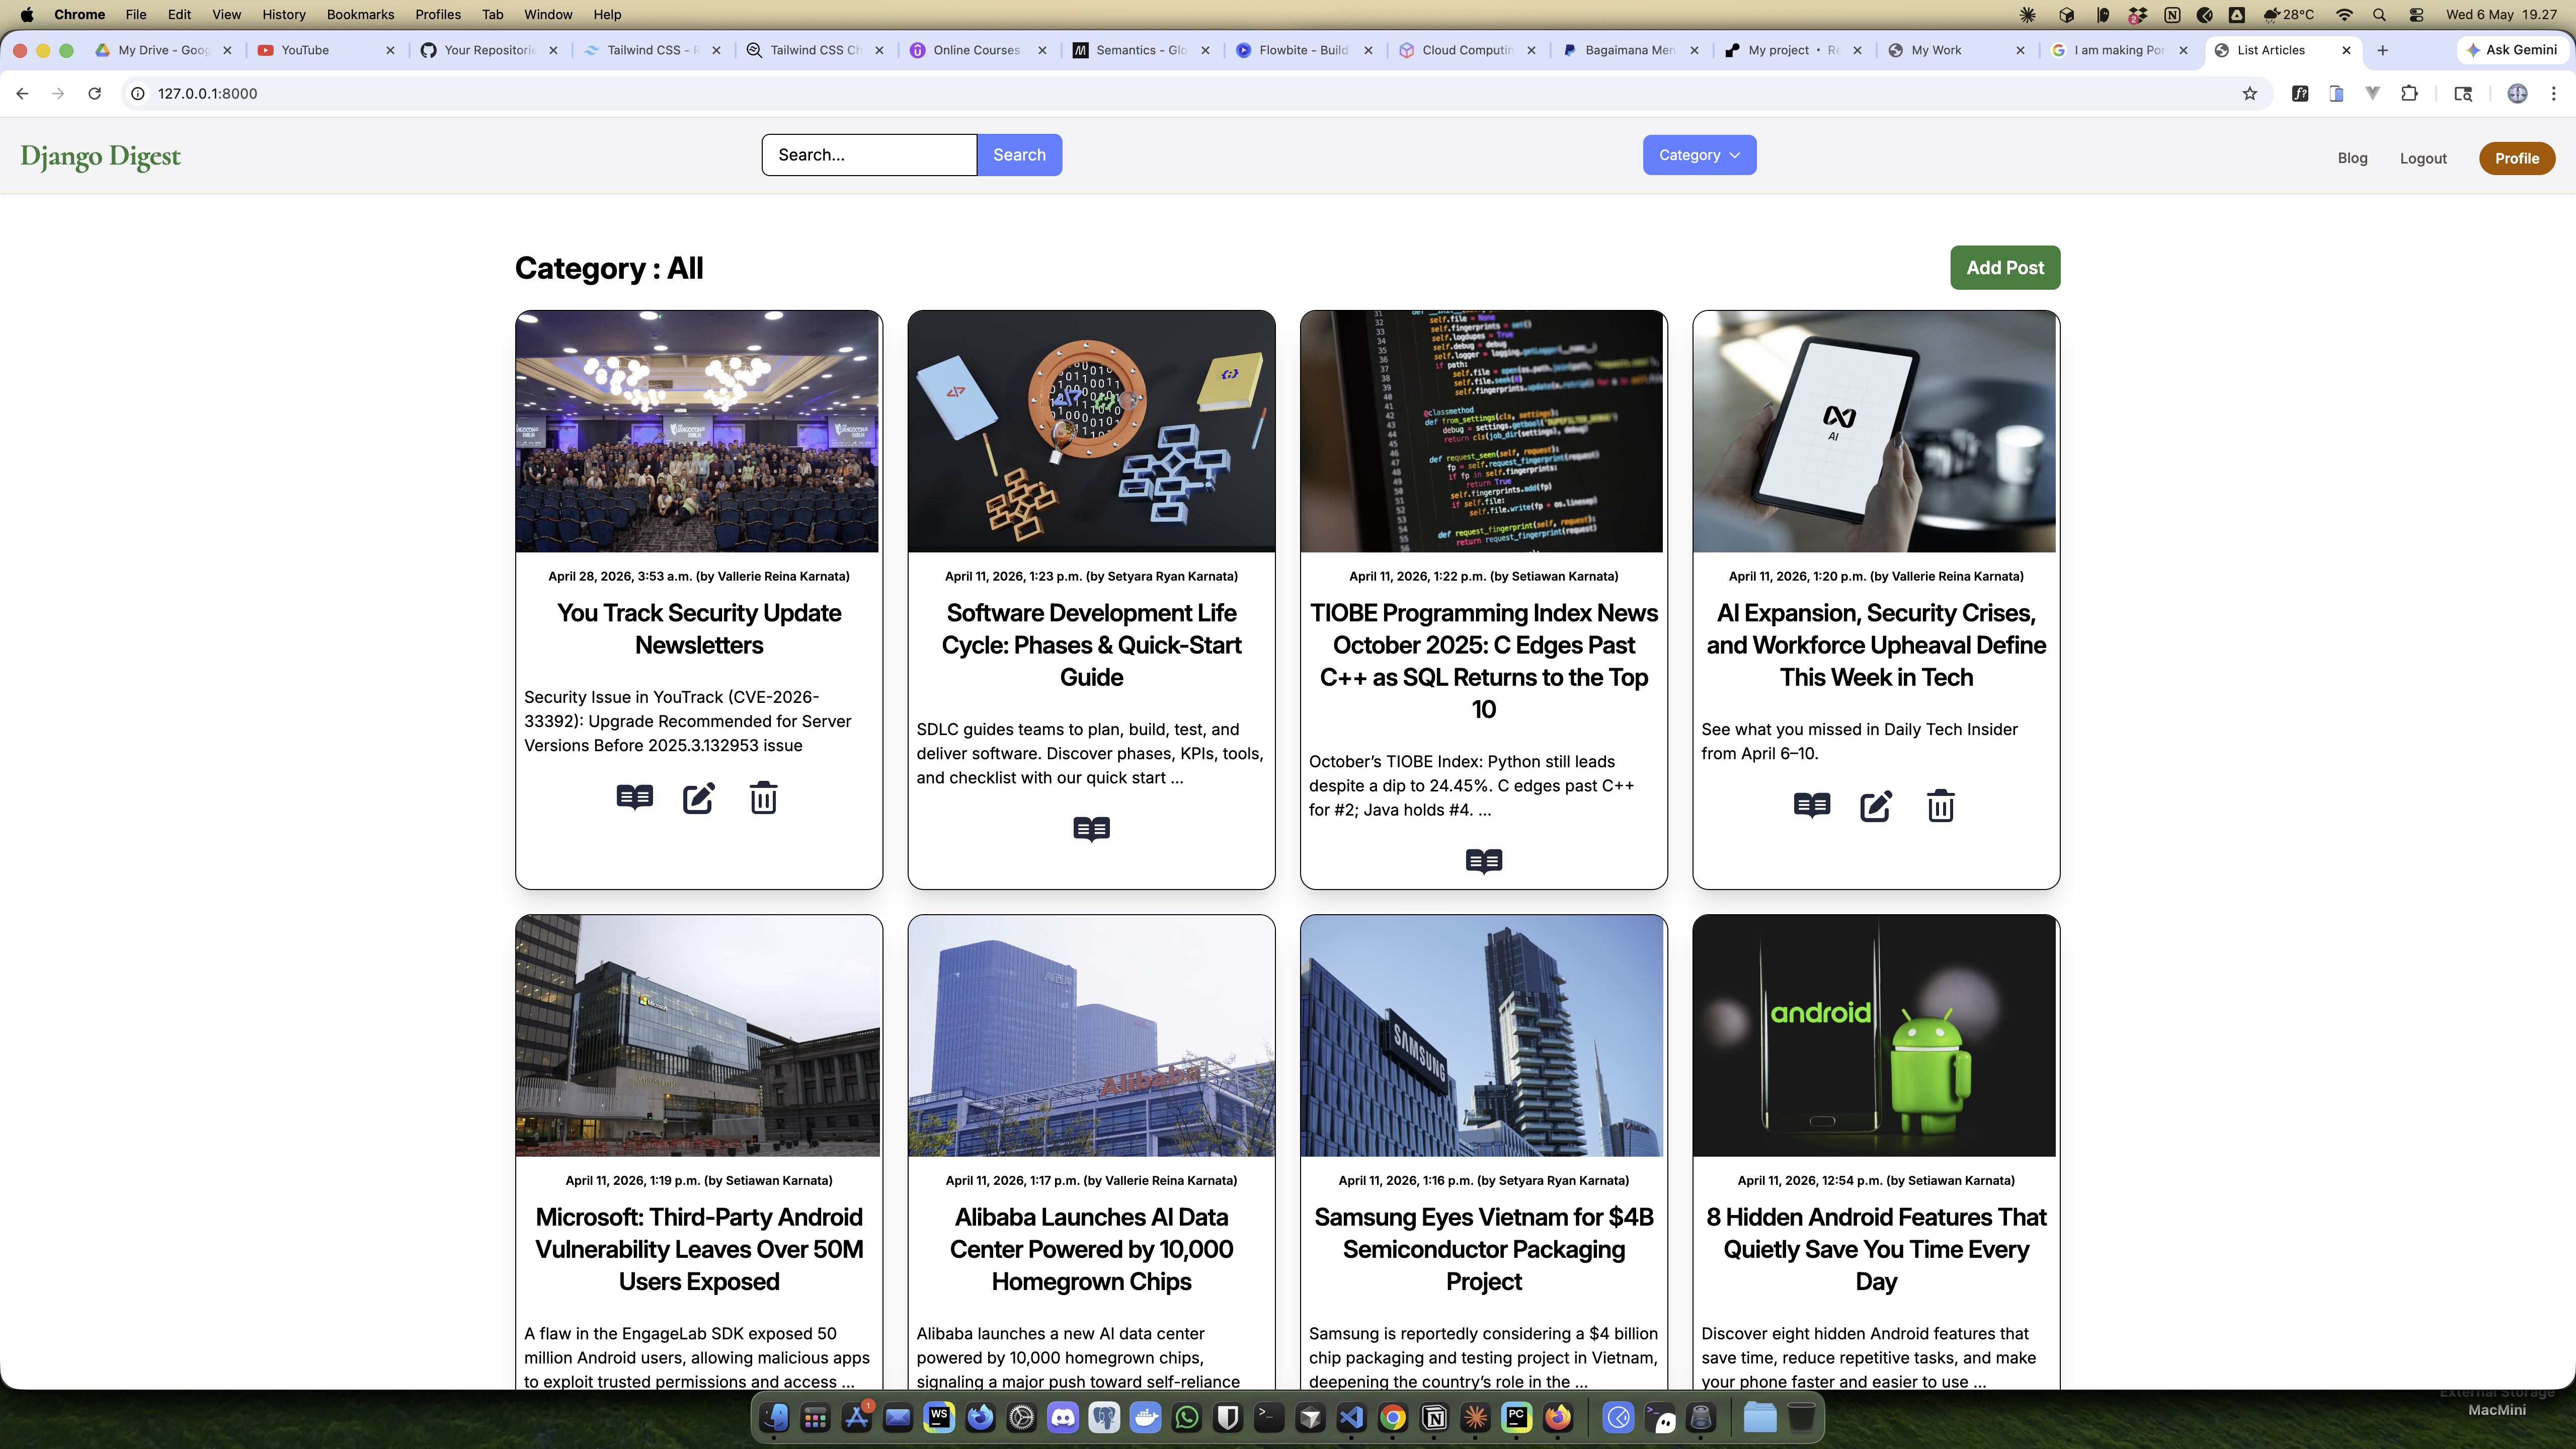Click the Logout link
2576x1449 pixels.
2423,158
